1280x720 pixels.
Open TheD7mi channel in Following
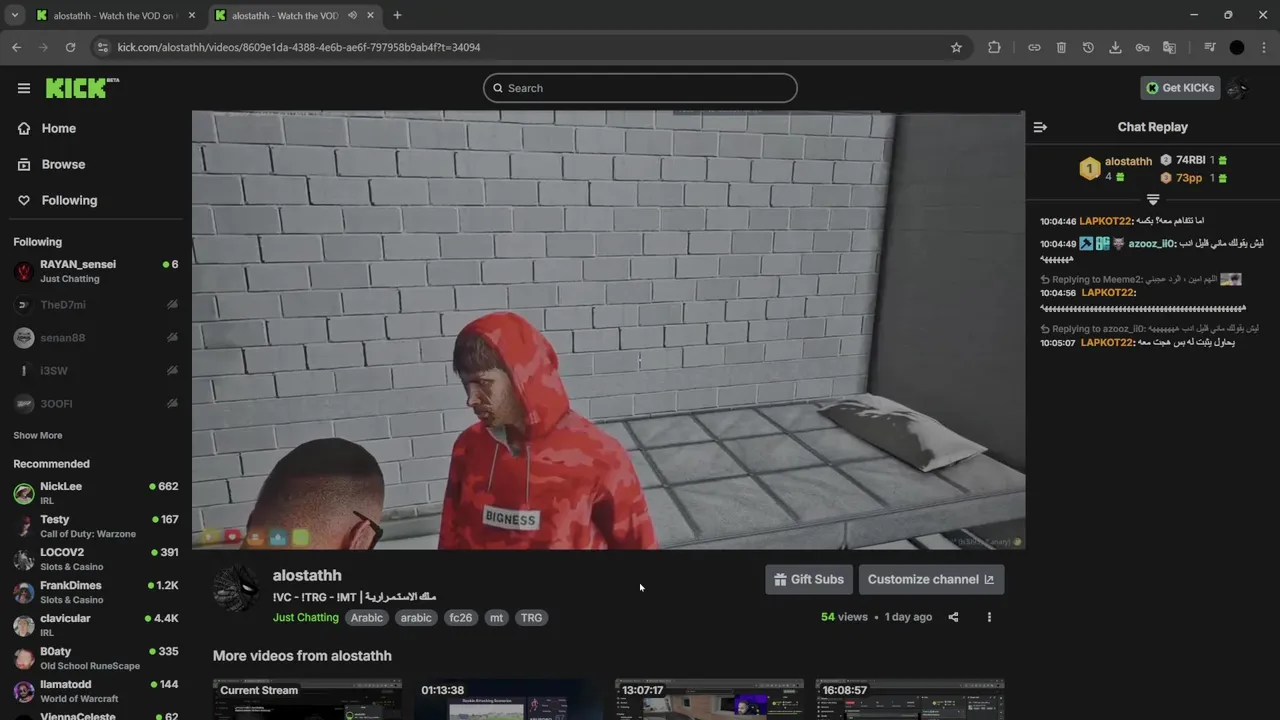(x=96, y=305)
